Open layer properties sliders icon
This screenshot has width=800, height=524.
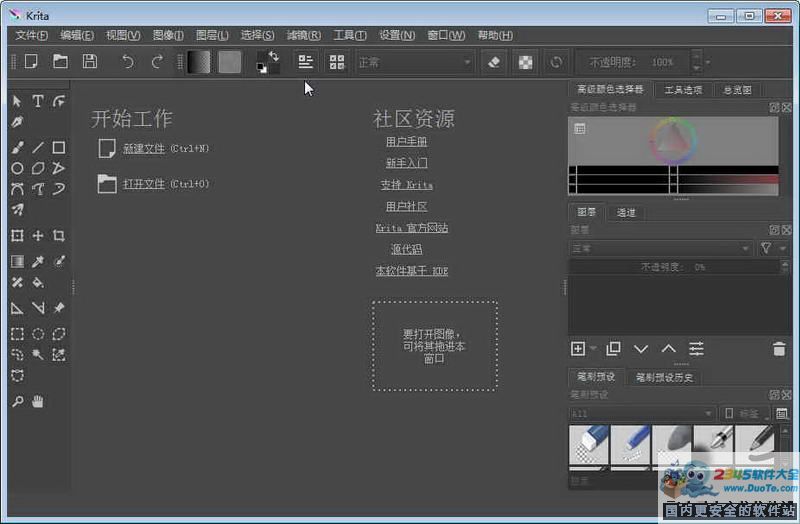(696, 348)
